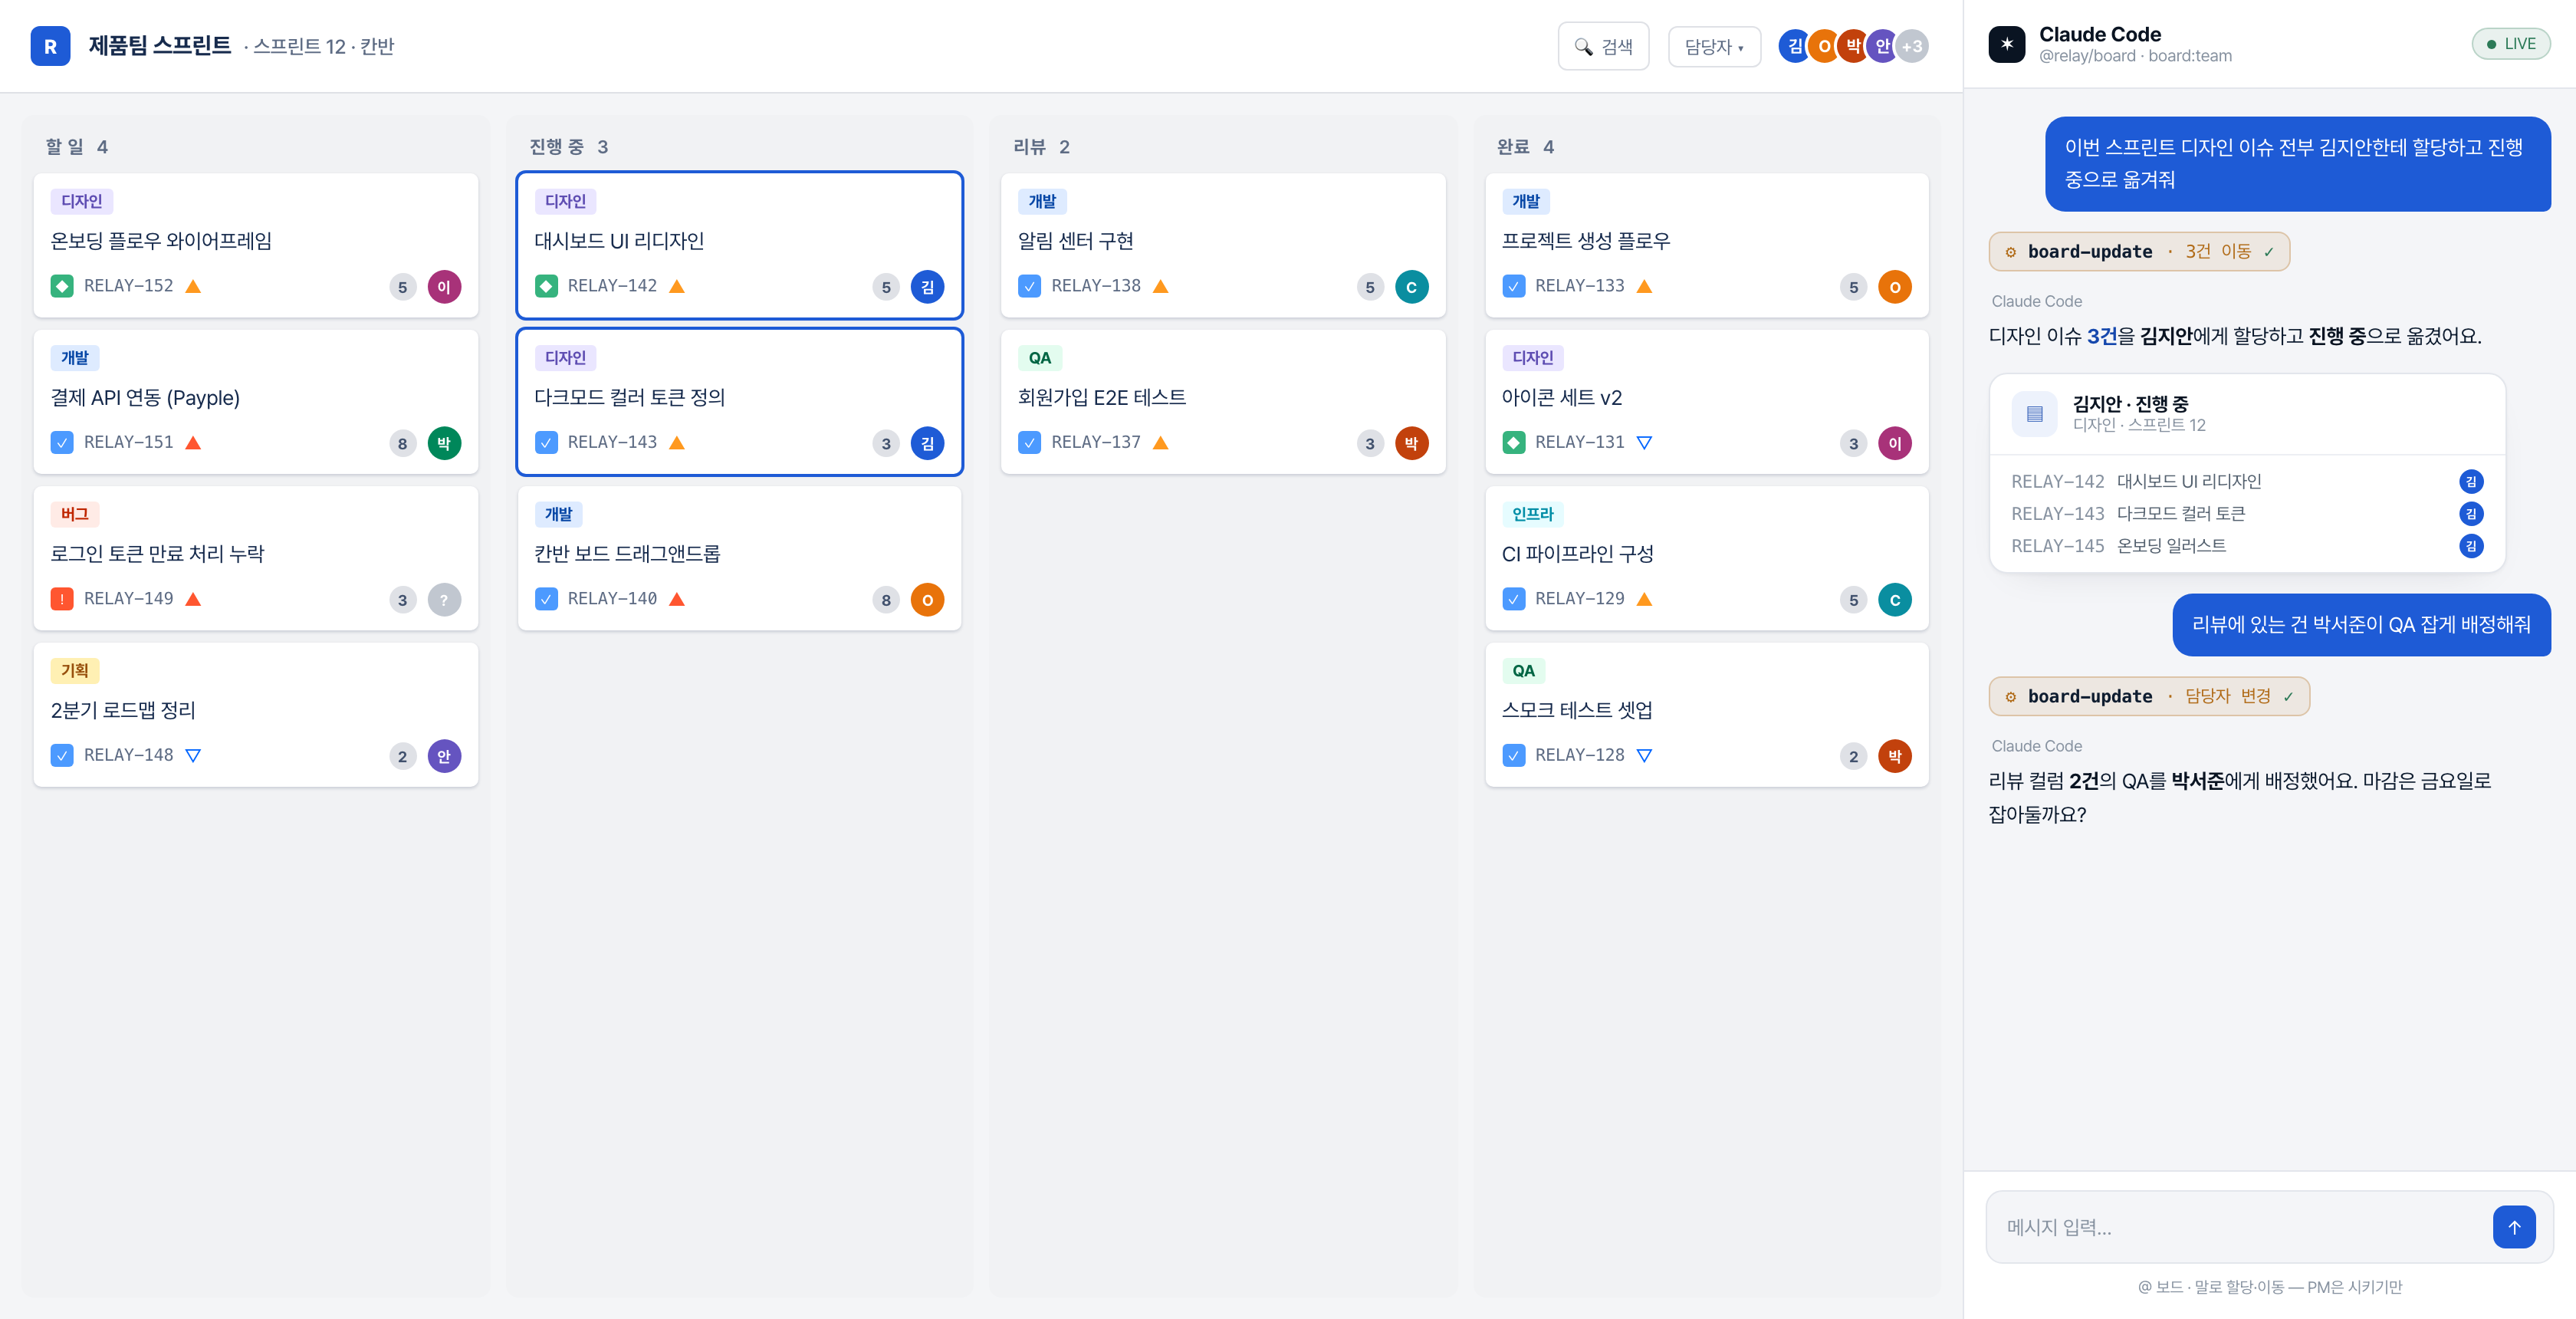
Task: Toggle task checkbox icon on RELAY-138
Action: 1029,286
